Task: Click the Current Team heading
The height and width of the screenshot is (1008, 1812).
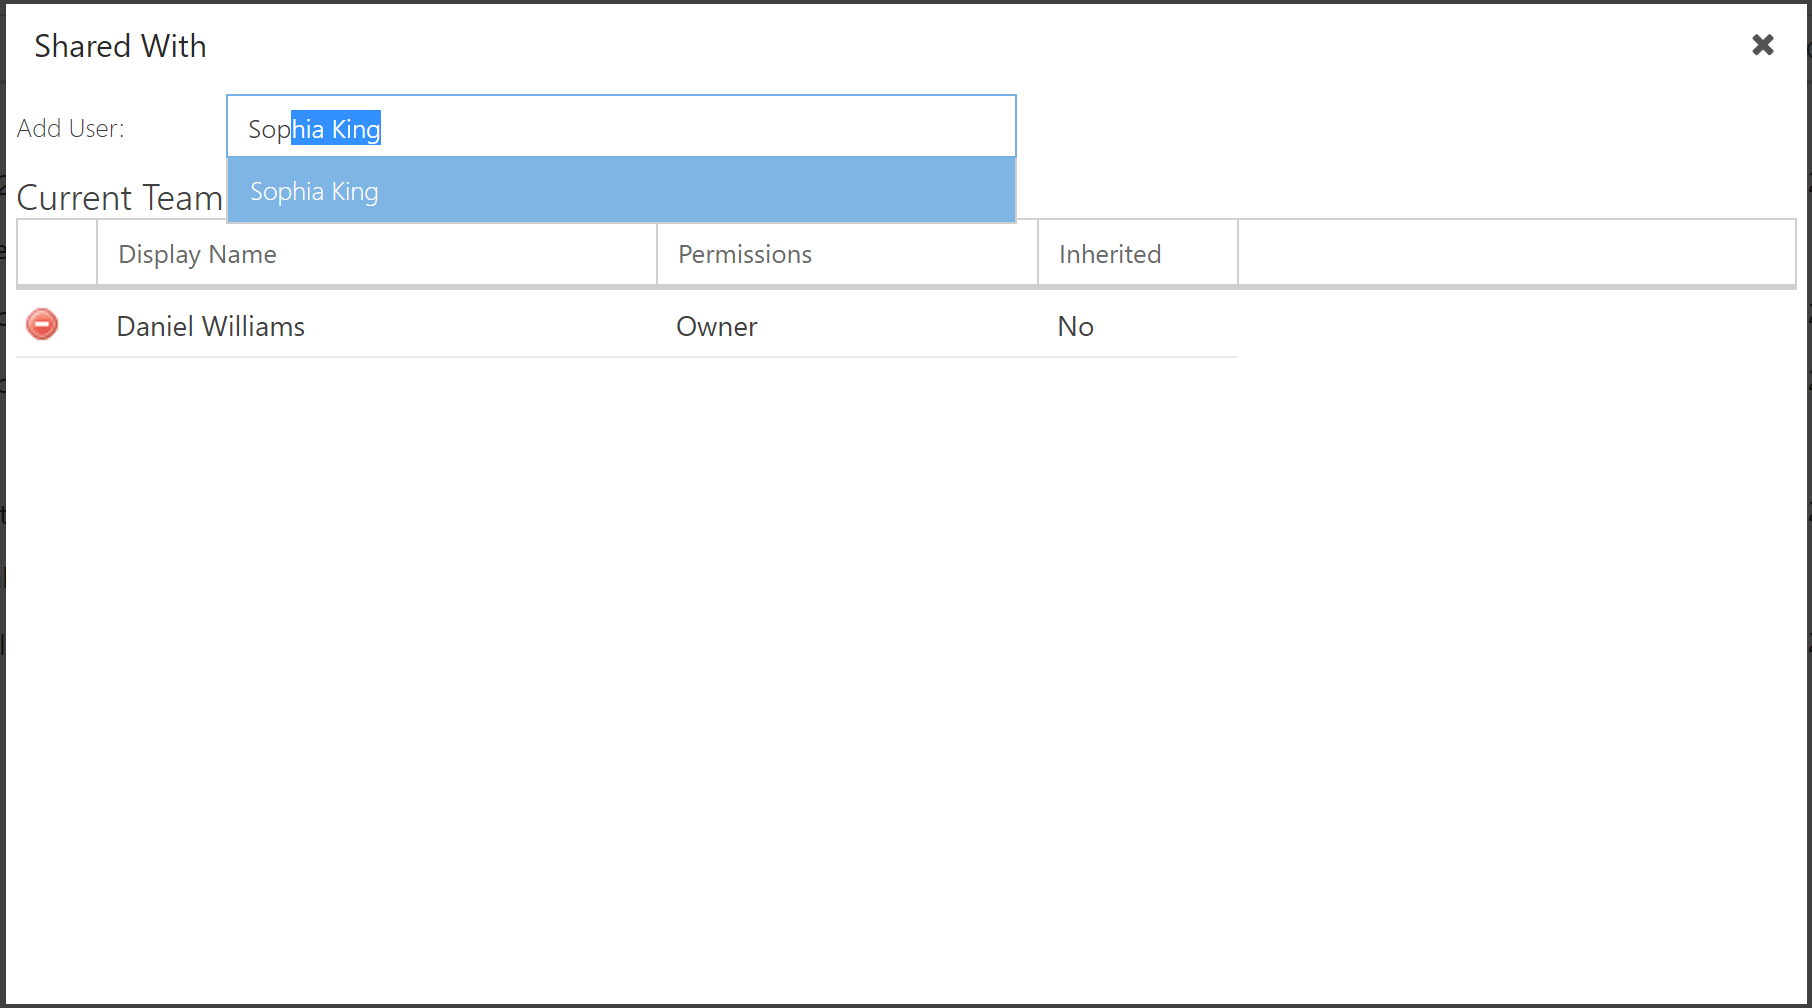Action: point(120,197)
